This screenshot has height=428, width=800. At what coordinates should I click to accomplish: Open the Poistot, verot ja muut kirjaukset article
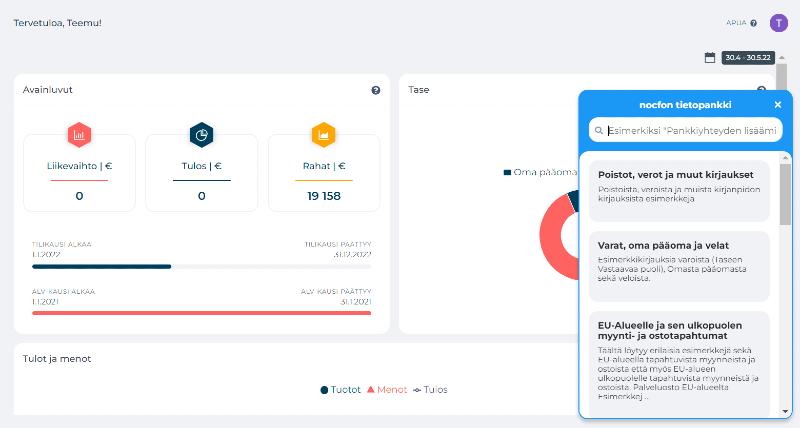pyautogui.click(x=679, y=191)
